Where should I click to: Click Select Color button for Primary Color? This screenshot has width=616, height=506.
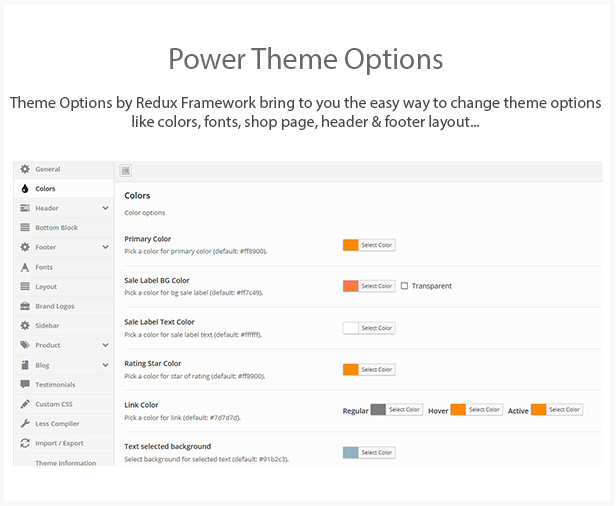point(377,245)
